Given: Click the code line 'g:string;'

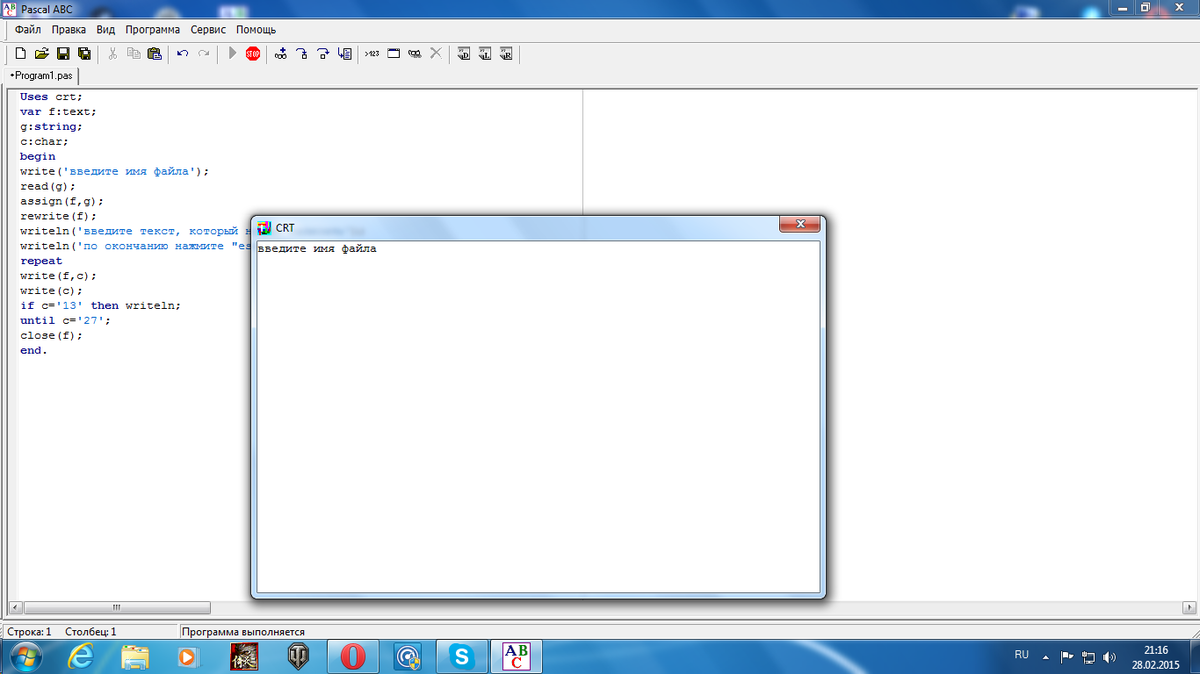Looking at the screenshot, I should 51,127.
